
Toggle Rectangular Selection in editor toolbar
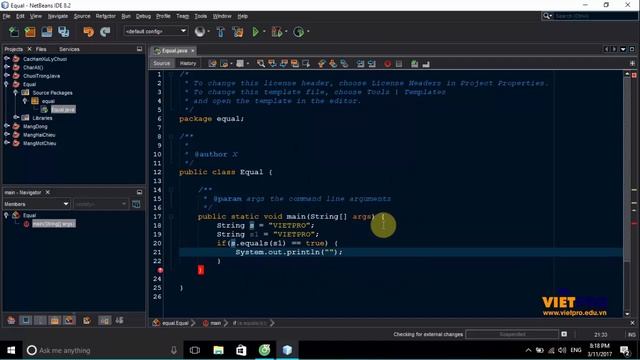coord(306,64)
